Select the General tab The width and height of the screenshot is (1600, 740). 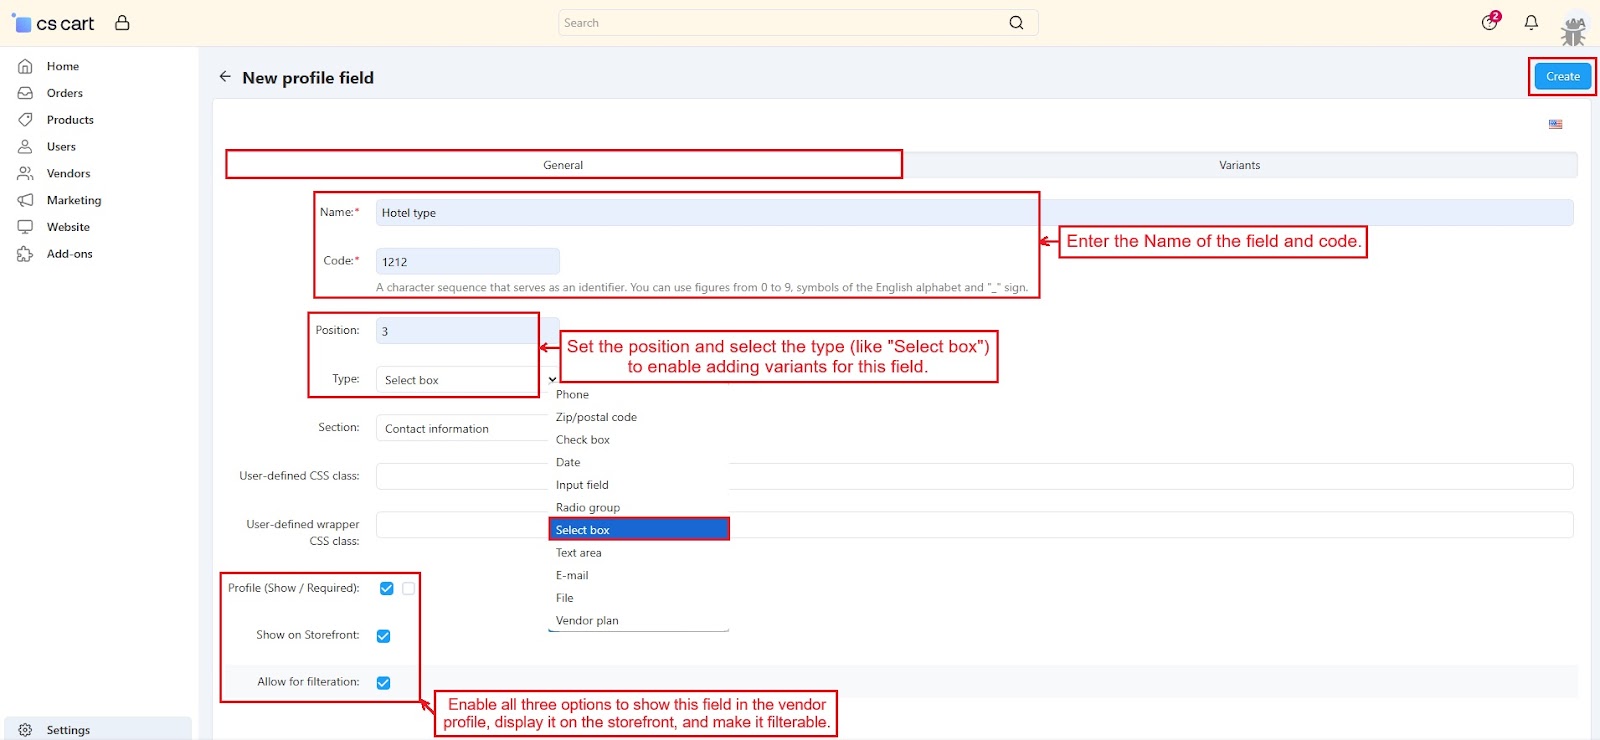pyautogui.click(x=563, y=165)
